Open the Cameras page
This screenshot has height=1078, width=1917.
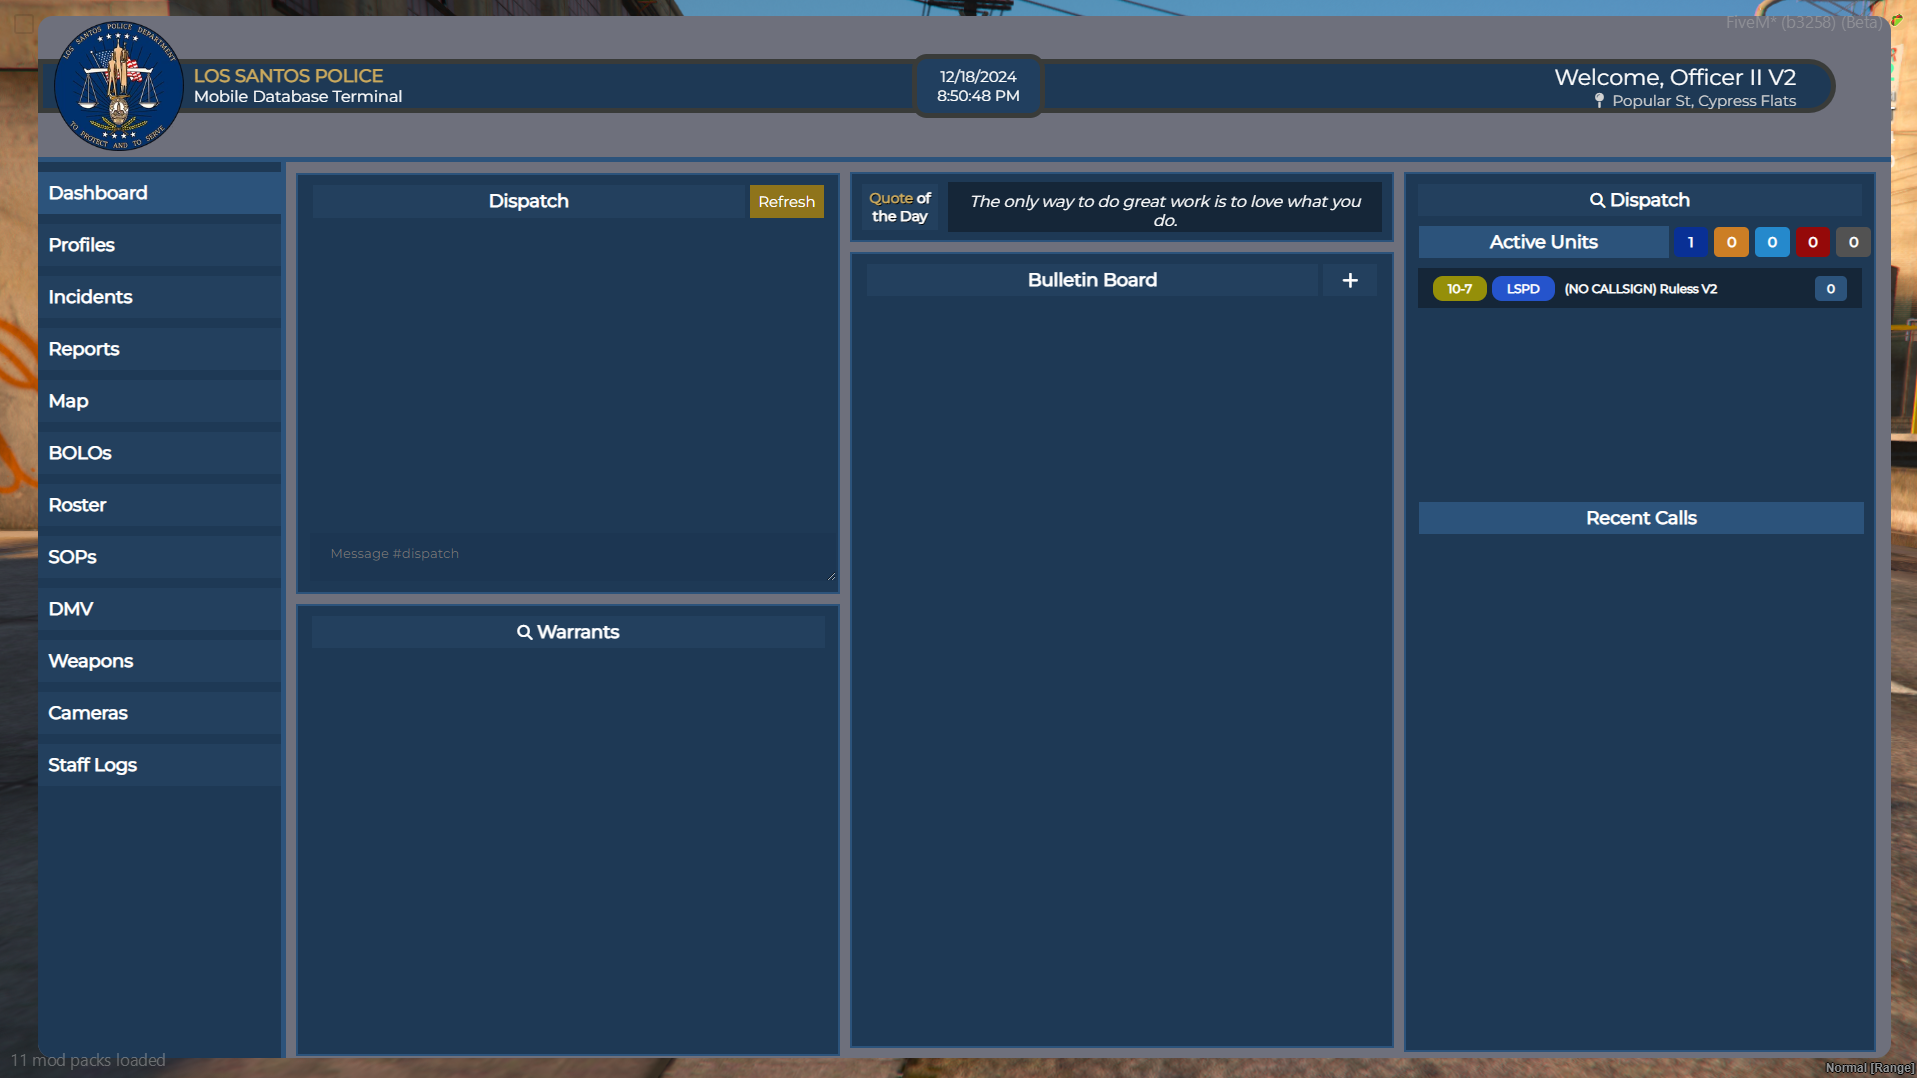point(160,713)
